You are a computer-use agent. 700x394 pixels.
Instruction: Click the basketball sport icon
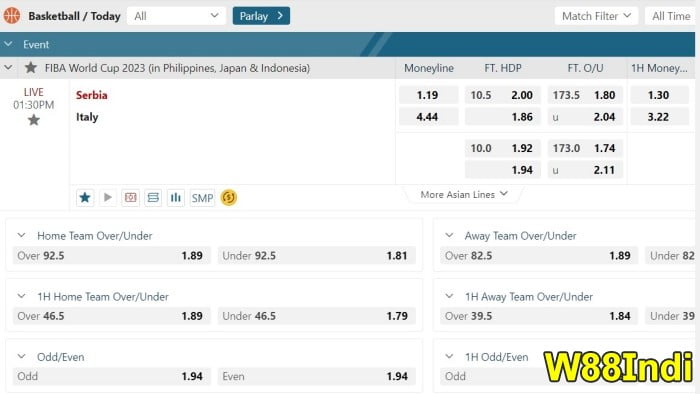pos(12,16)
